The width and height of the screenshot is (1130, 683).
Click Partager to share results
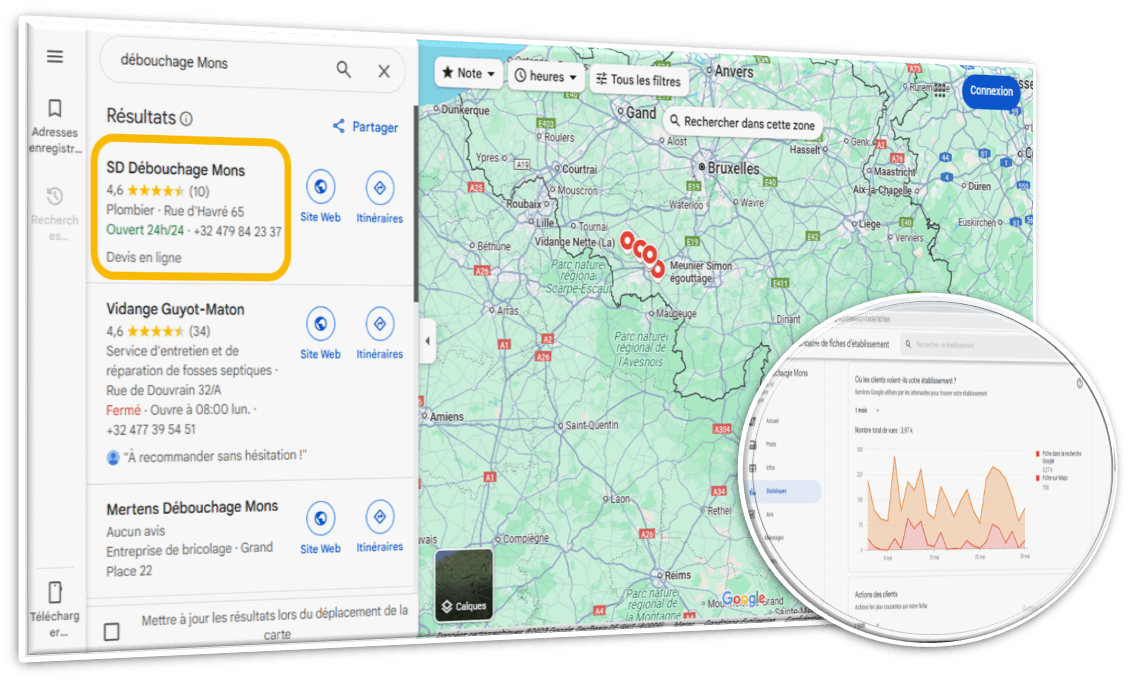365,127
